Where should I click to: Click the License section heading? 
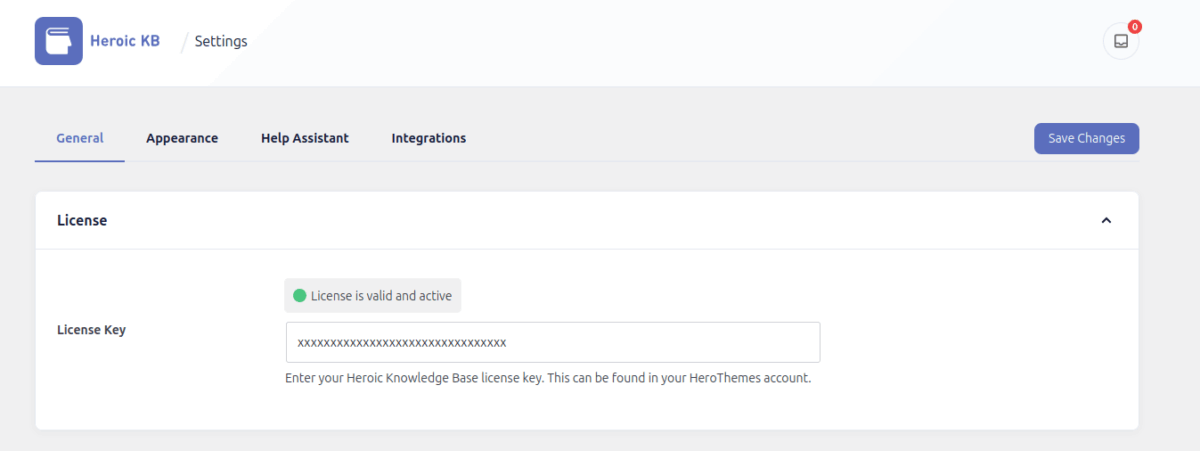82,220
